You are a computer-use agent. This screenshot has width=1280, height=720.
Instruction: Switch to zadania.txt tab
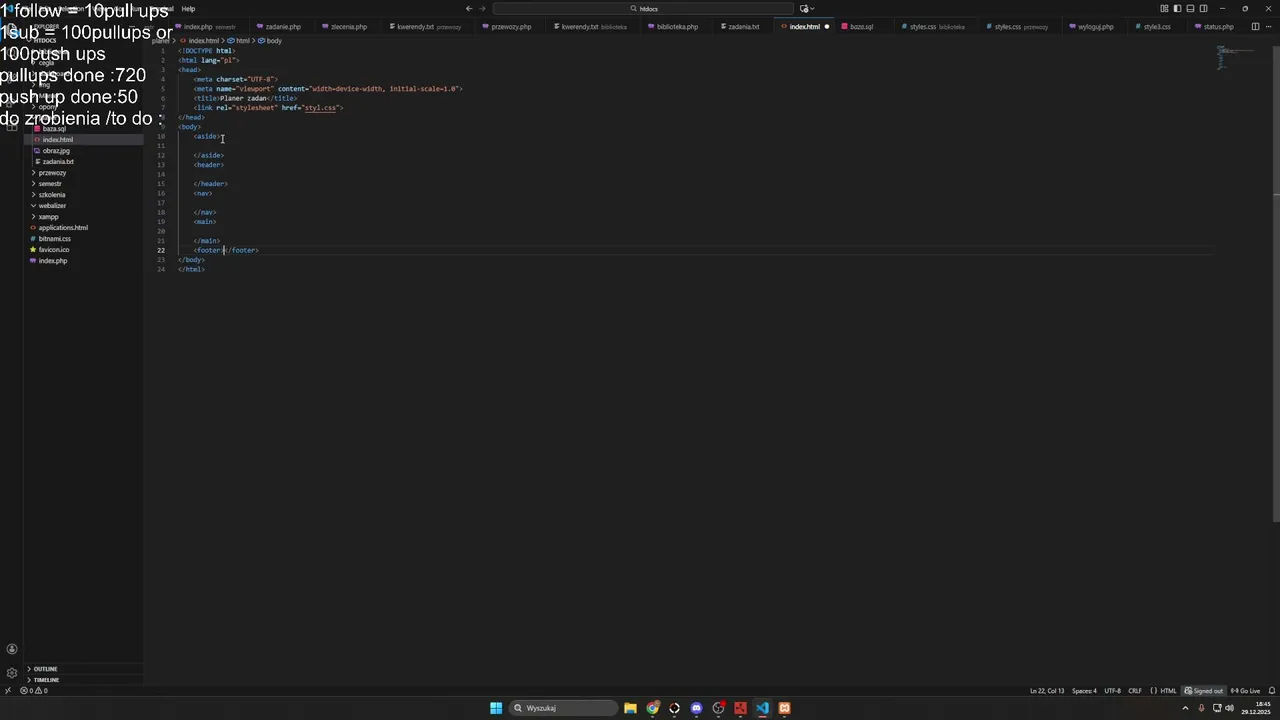click(x=743, y=27)
